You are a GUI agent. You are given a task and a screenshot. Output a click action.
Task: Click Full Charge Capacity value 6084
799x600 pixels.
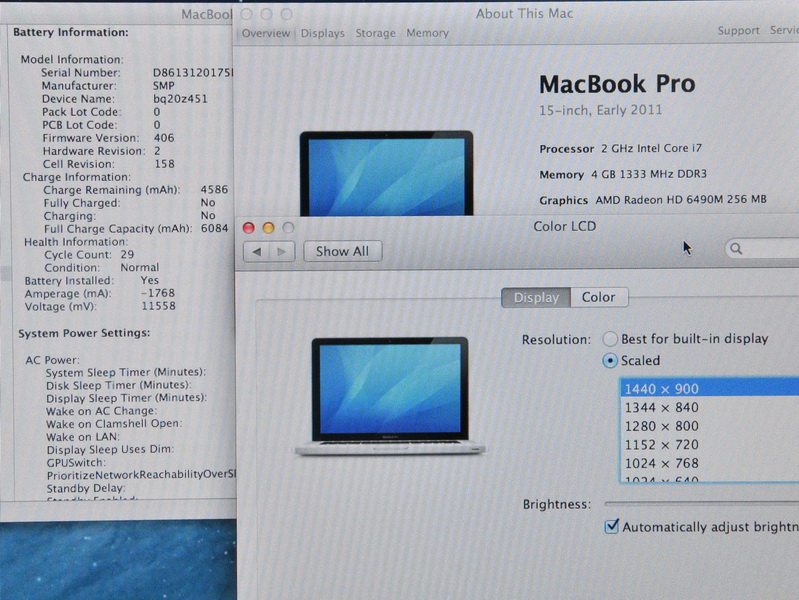(215, 228)
